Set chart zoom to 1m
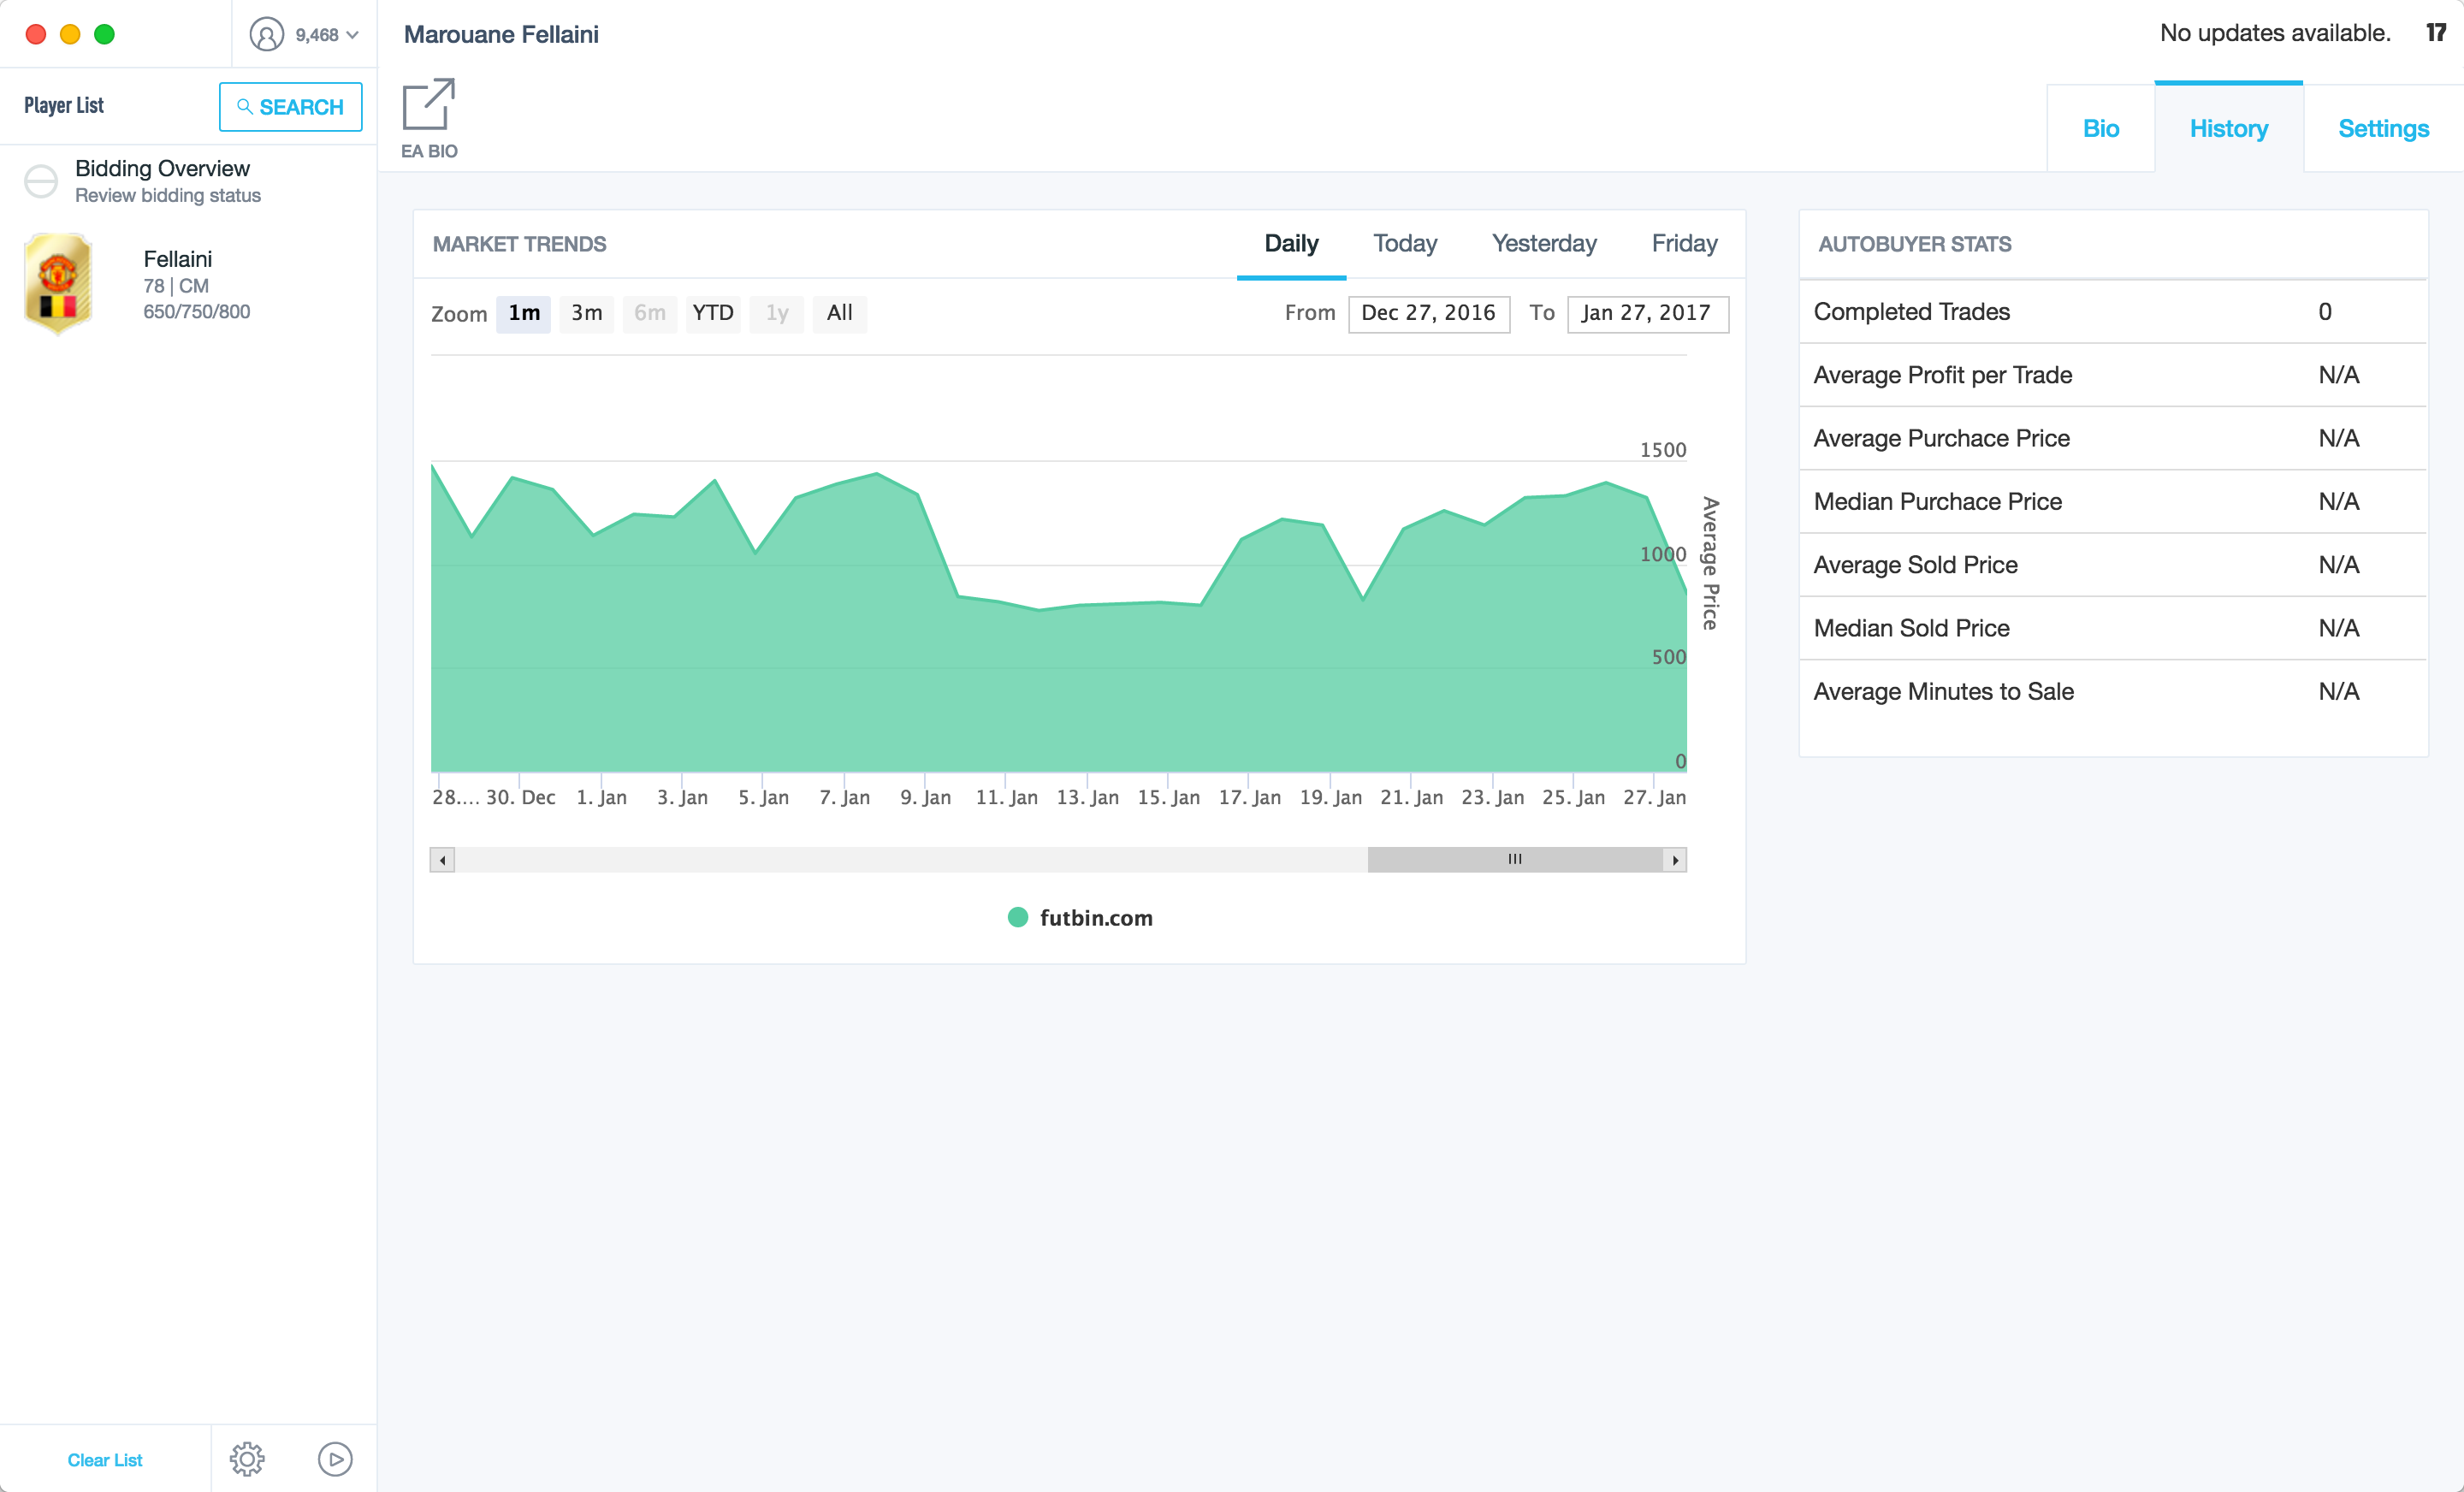The image size is (2464, 1492). click(x=524, y=313)
